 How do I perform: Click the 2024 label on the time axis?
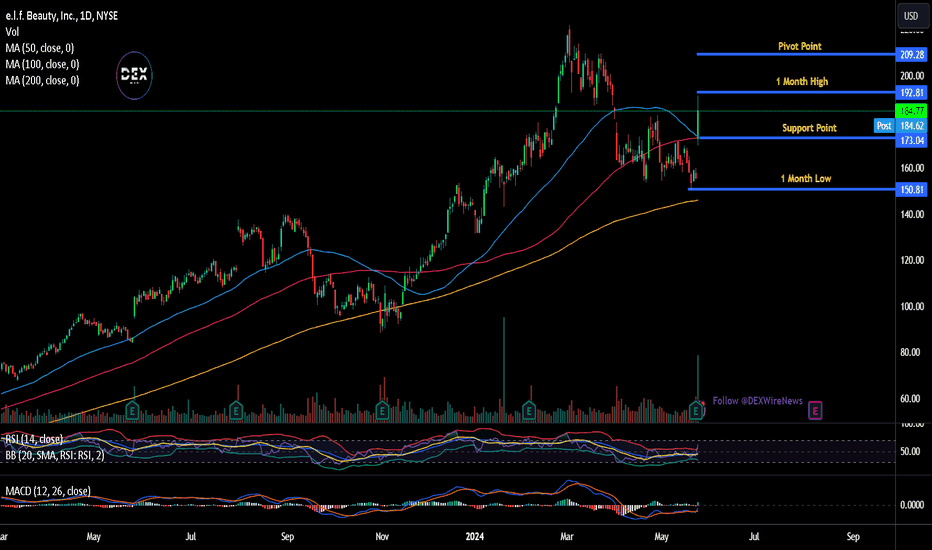tap(474, 536)
